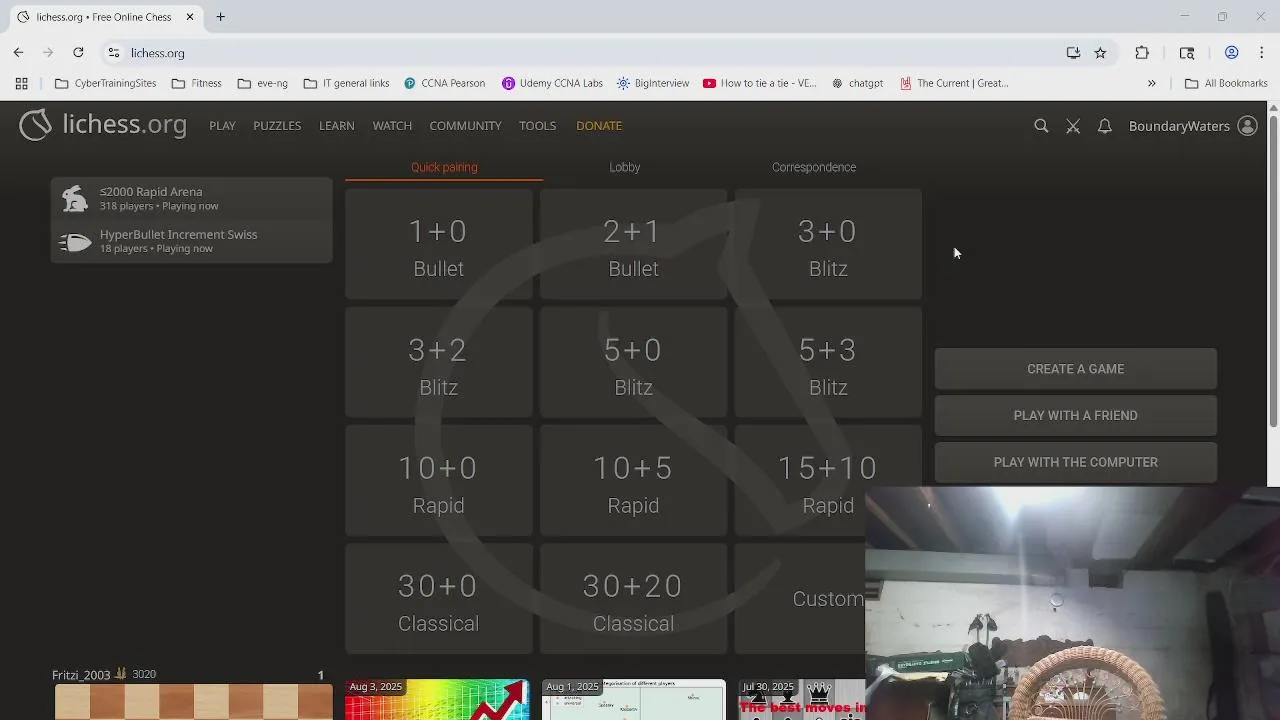Open the side panel icon in toolbar
Viewport: 1280px width, 720px height.
point(1187,53)
